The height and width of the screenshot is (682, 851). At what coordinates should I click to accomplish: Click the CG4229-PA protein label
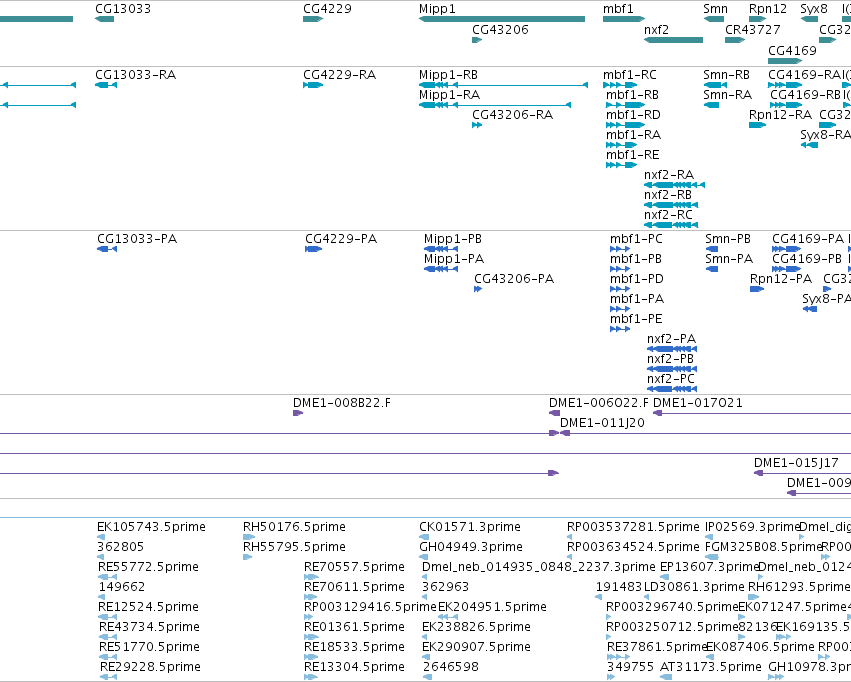click(x=341, y=239)
